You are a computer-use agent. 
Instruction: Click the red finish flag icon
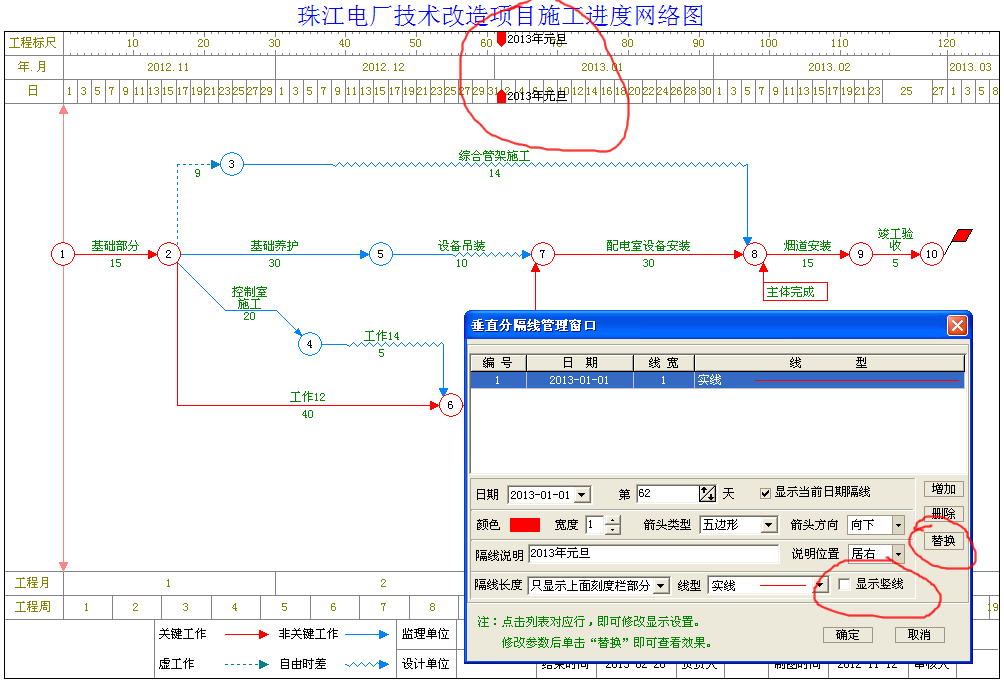point(962,236)
